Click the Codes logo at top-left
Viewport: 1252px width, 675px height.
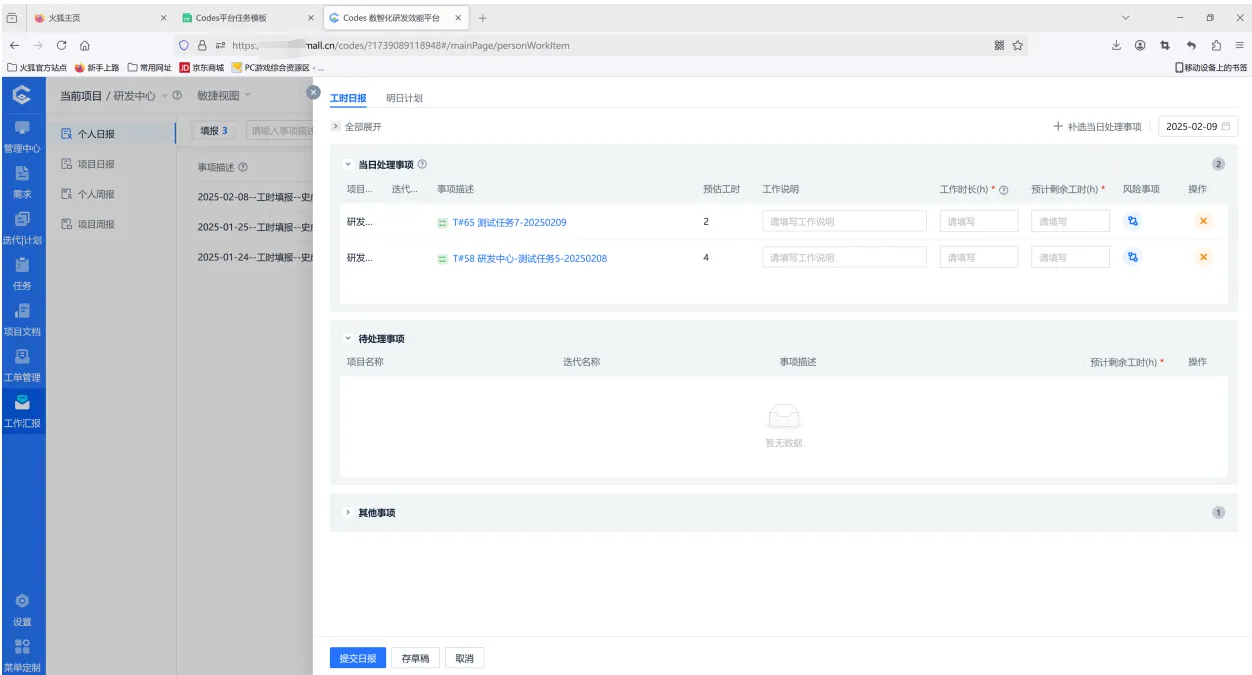pos(22,94)
